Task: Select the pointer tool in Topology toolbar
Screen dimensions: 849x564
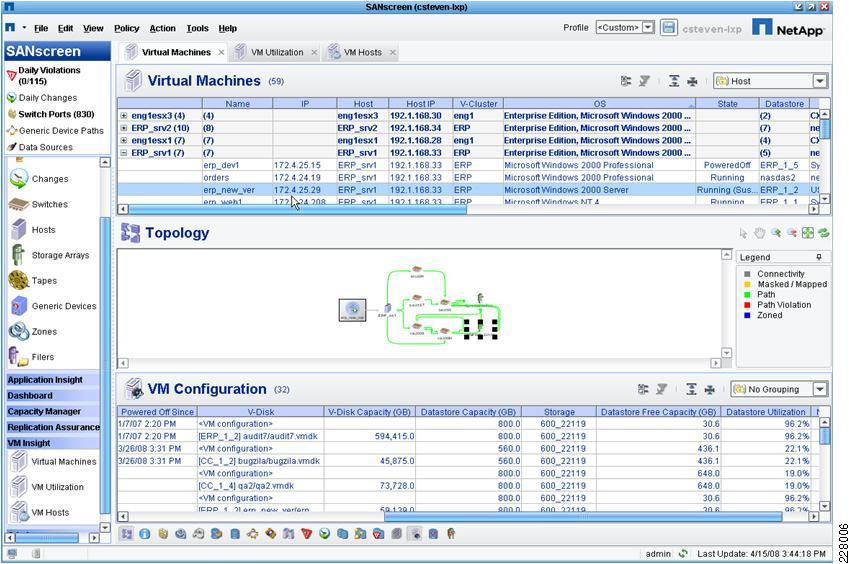Action: coord(743,233)
